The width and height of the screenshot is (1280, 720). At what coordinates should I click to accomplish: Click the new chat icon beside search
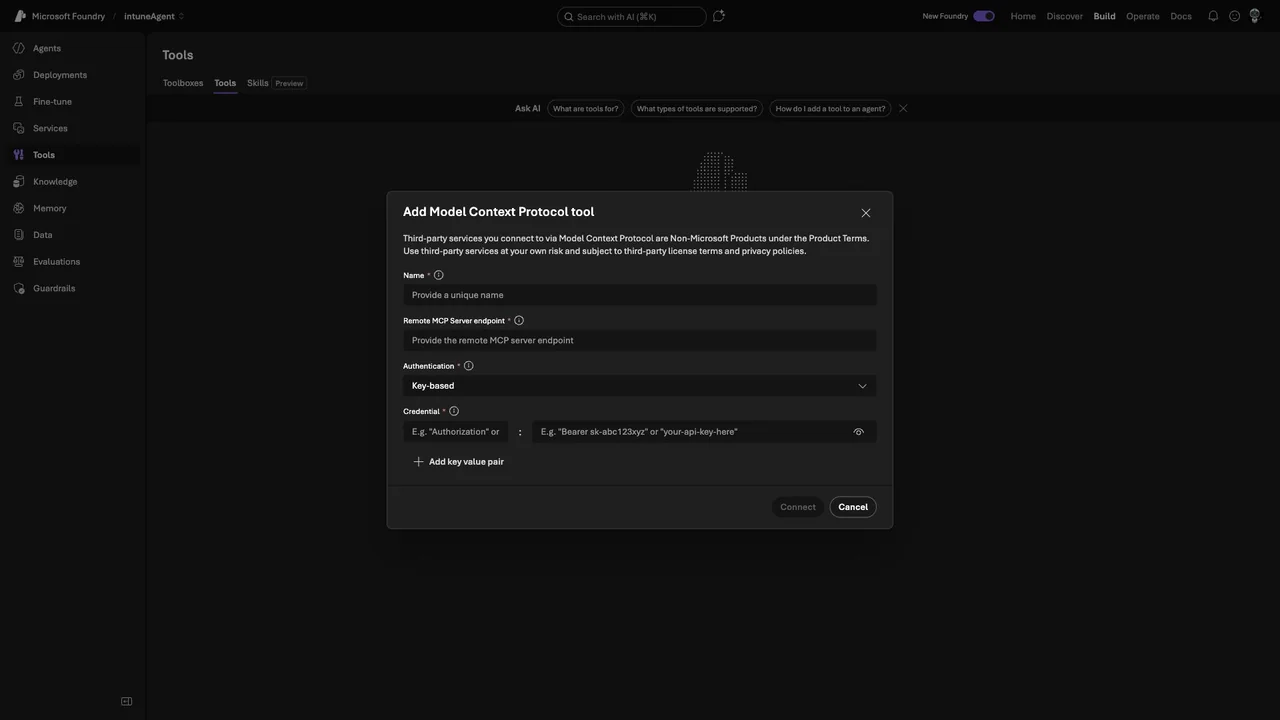click(718, 16)
